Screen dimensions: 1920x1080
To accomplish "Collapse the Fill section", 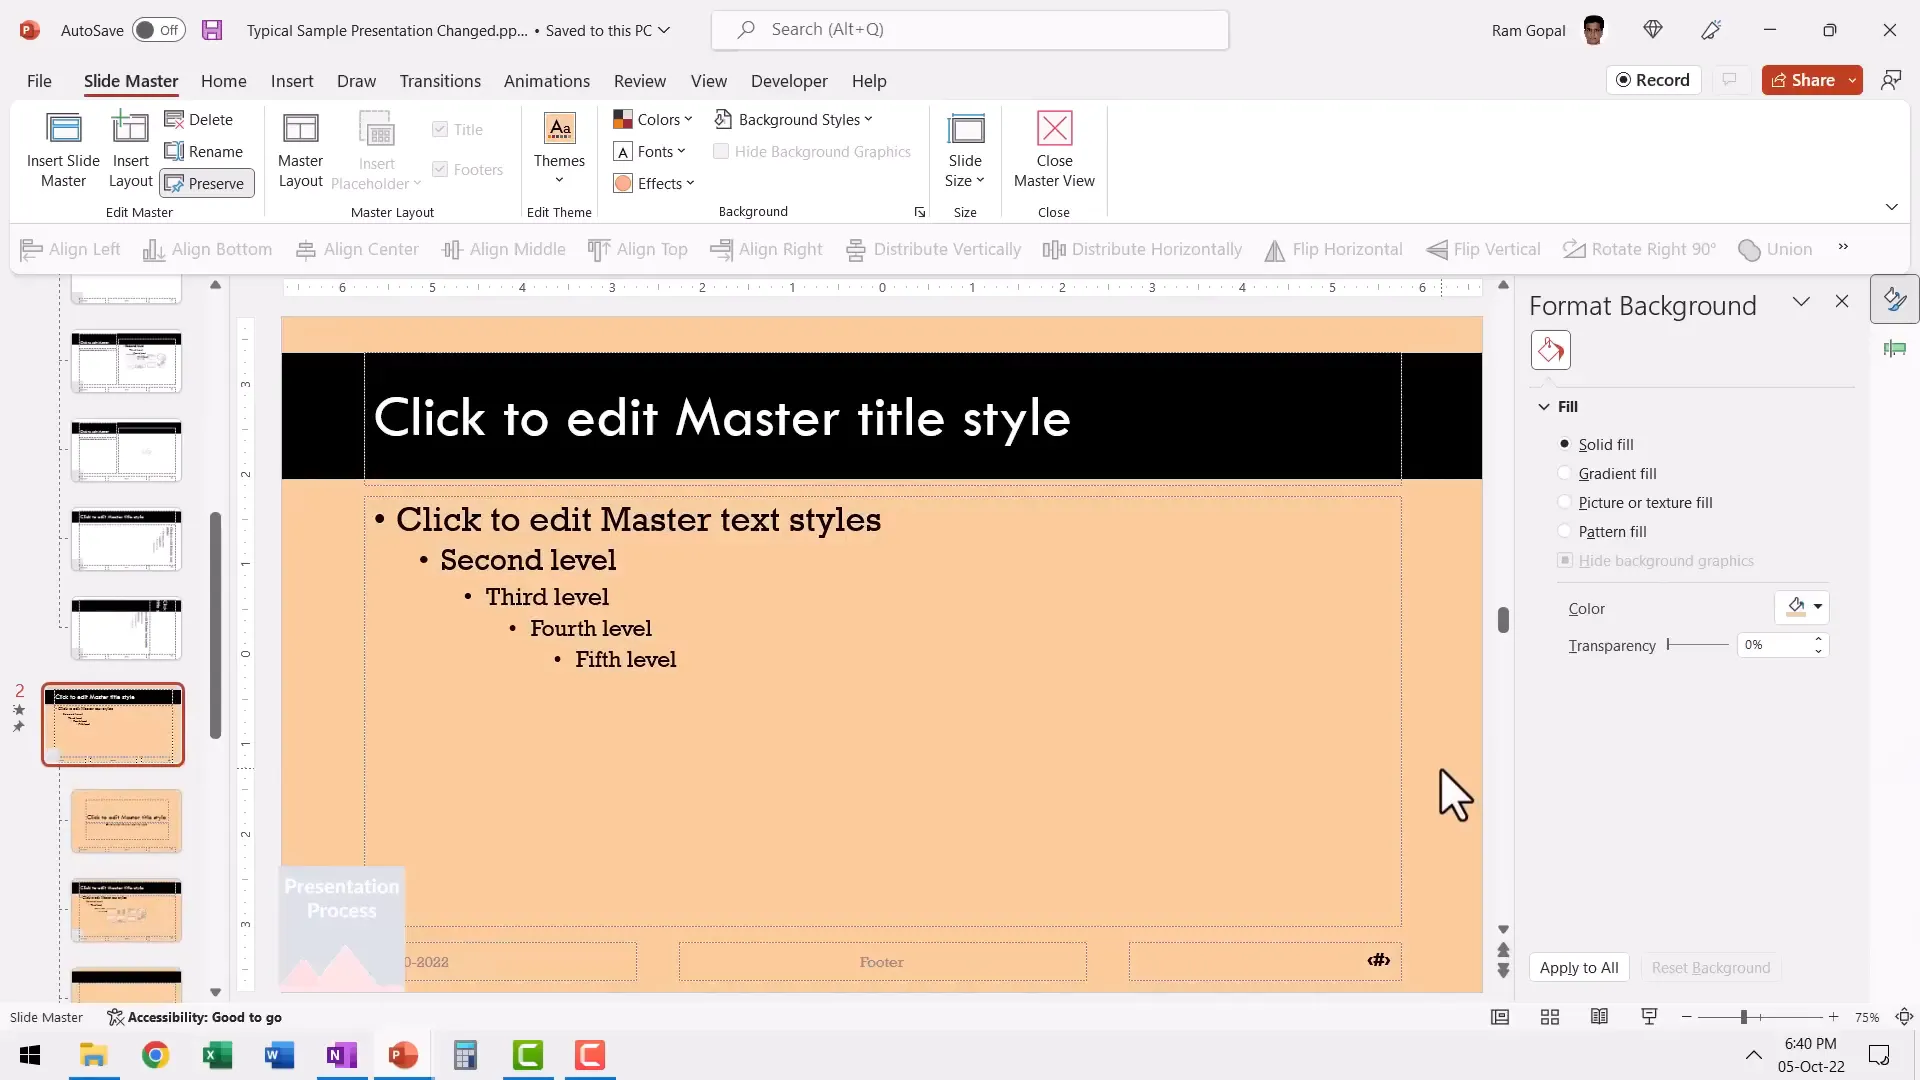I will 1544,407.
